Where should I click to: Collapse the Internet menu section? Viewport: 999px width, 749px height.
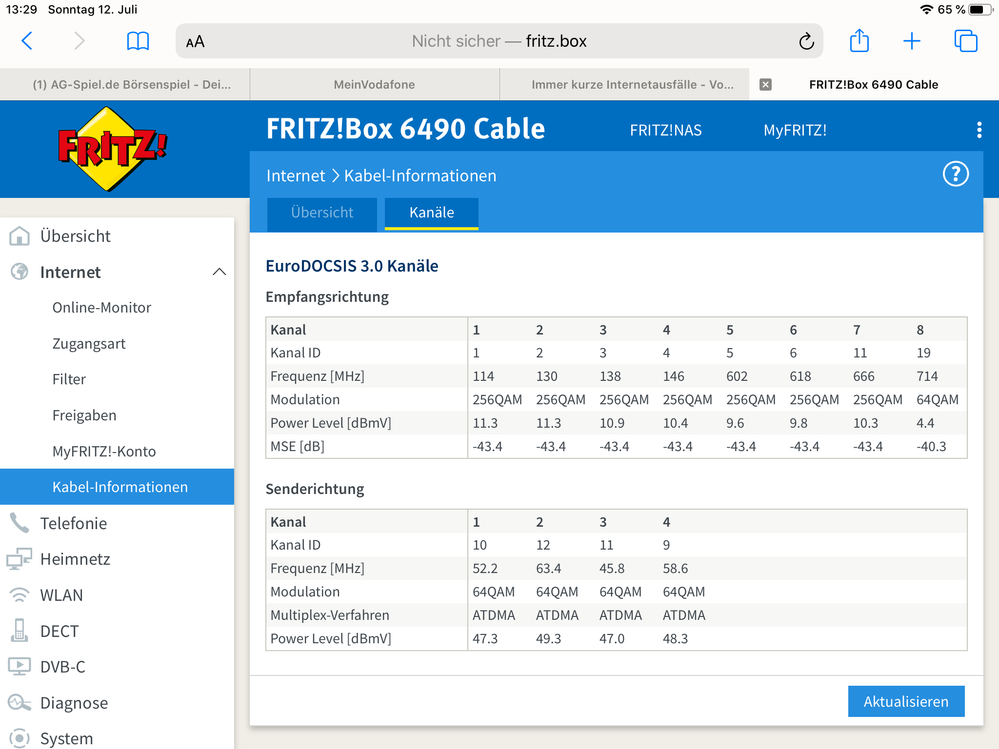(x=219, y=272)
